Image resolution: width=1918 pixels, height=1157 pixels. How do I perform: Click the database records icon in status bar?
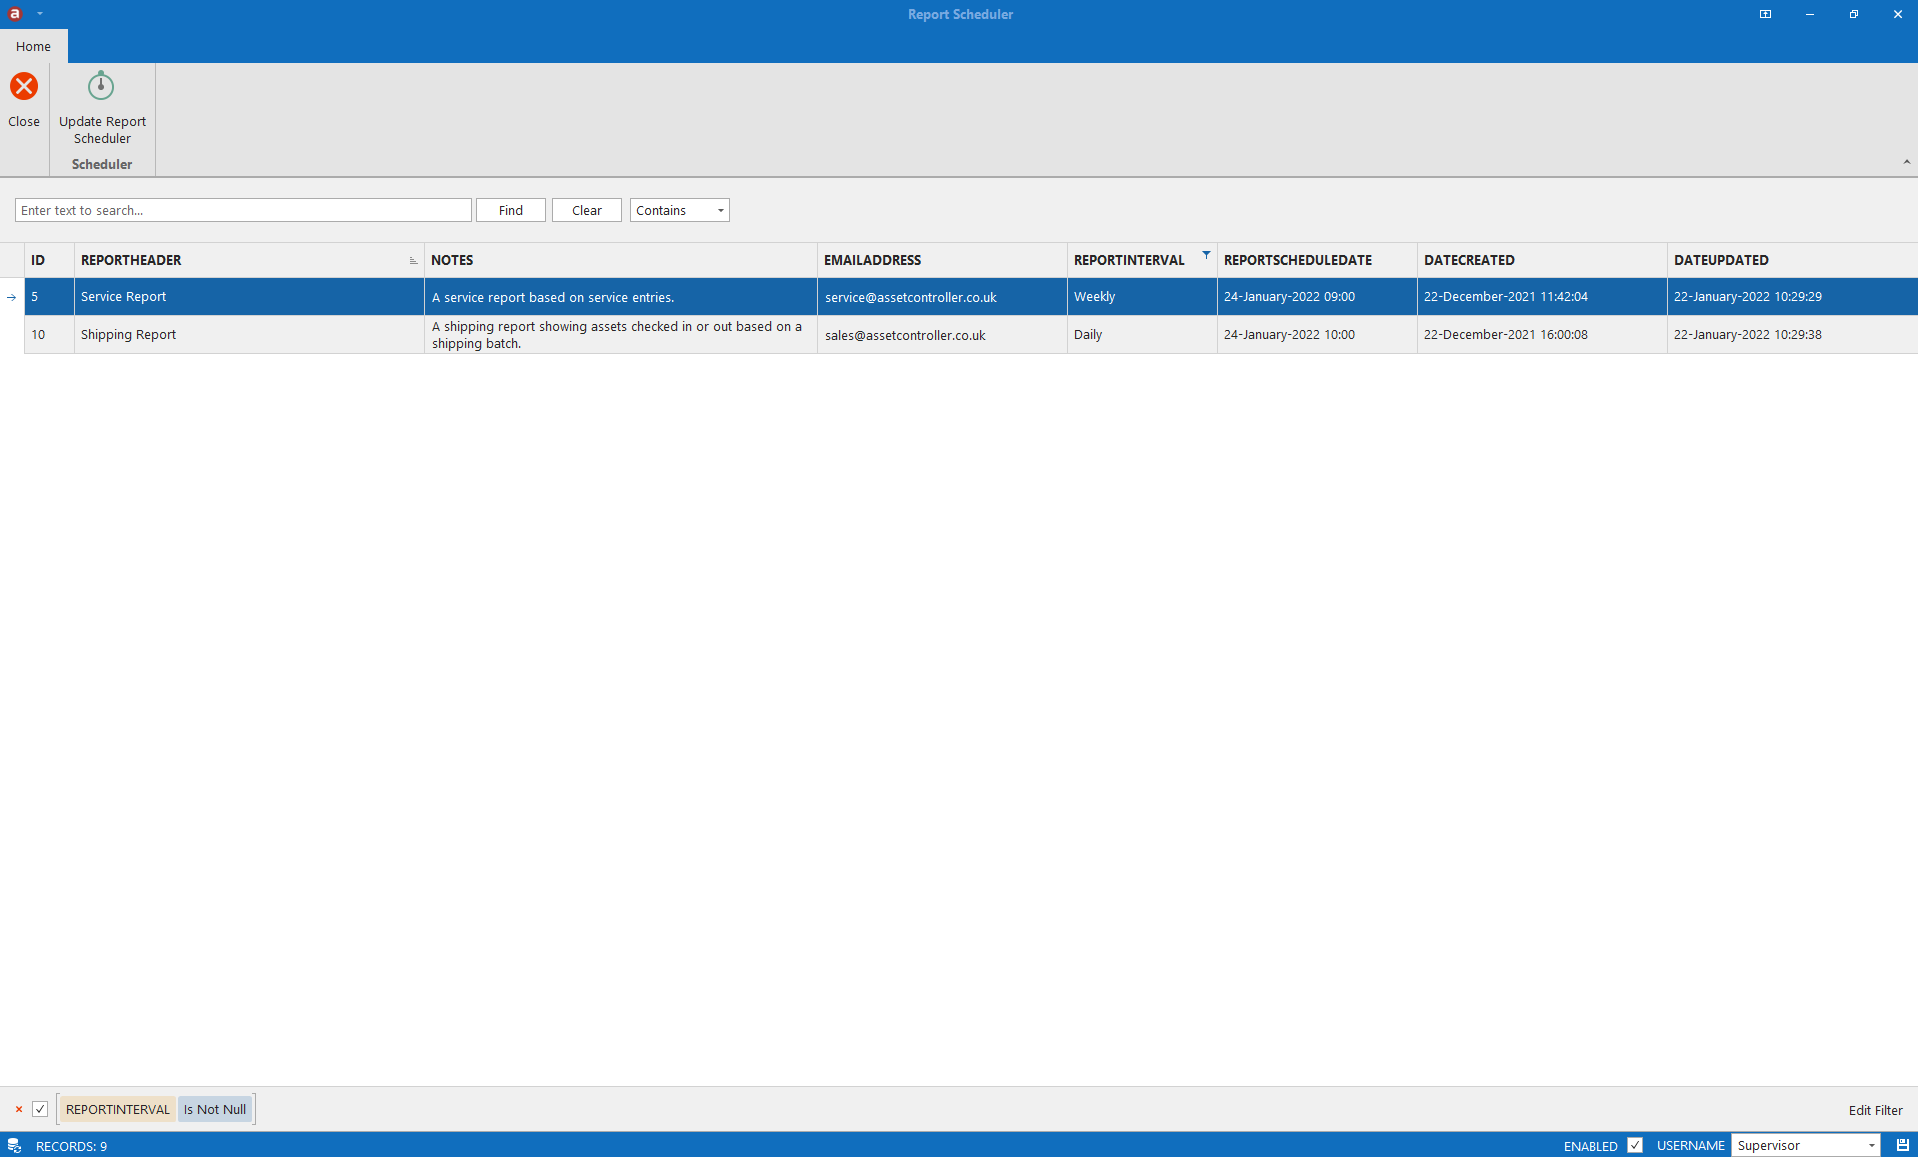(x=14, y=1146)
